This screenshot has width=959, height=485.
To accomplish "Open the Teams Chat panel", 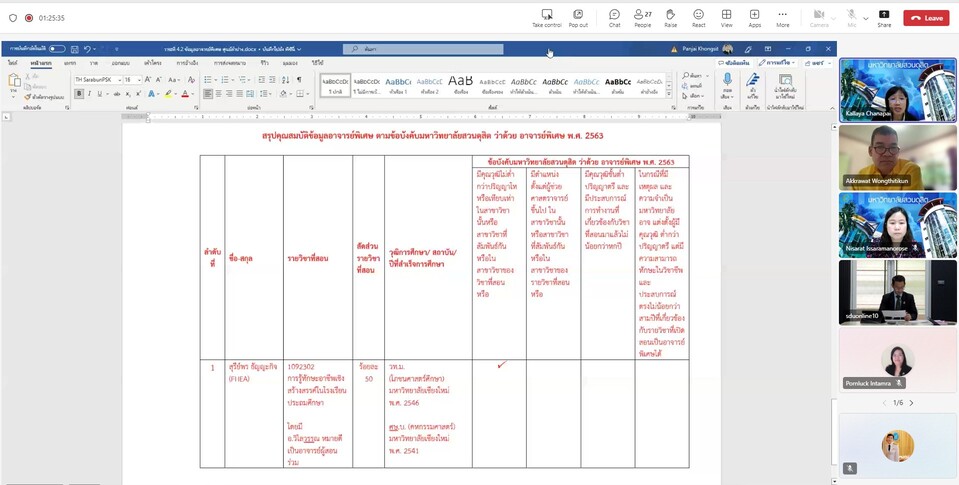I will tap(614, 18).
